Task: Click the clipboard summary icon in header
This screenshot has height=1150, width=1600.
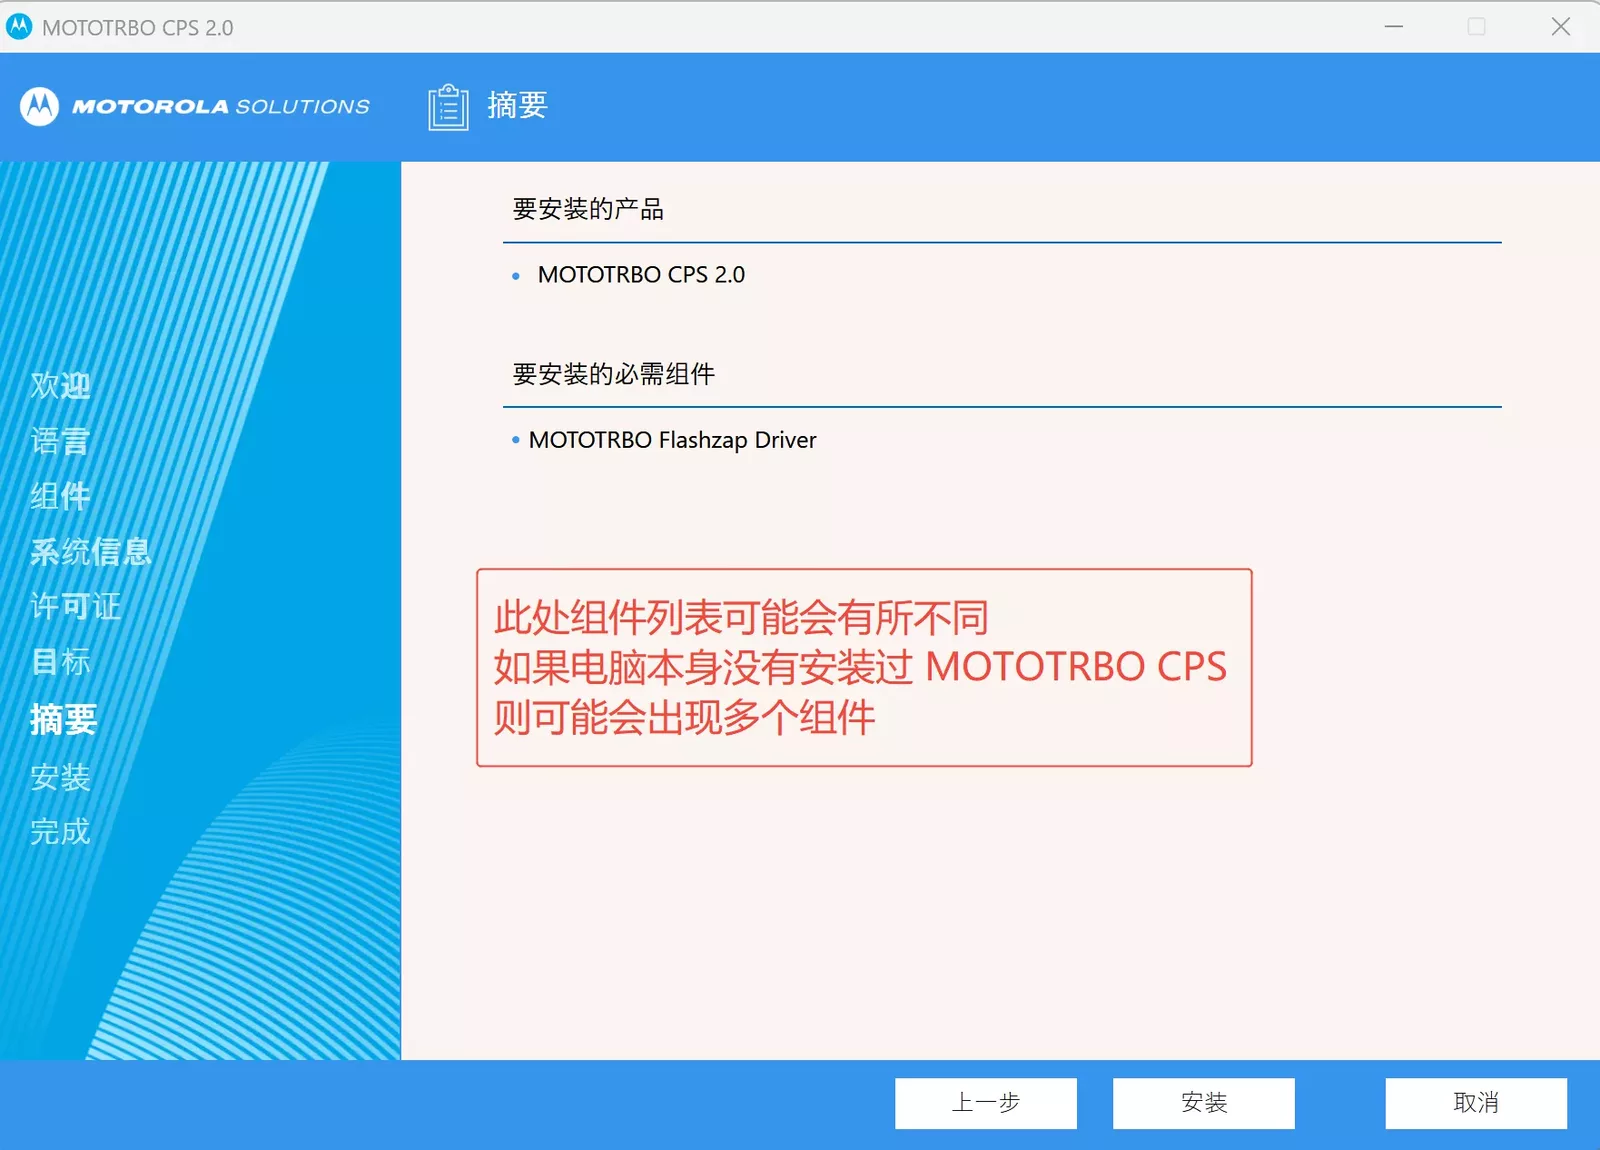Action: (x=448, y=107)
